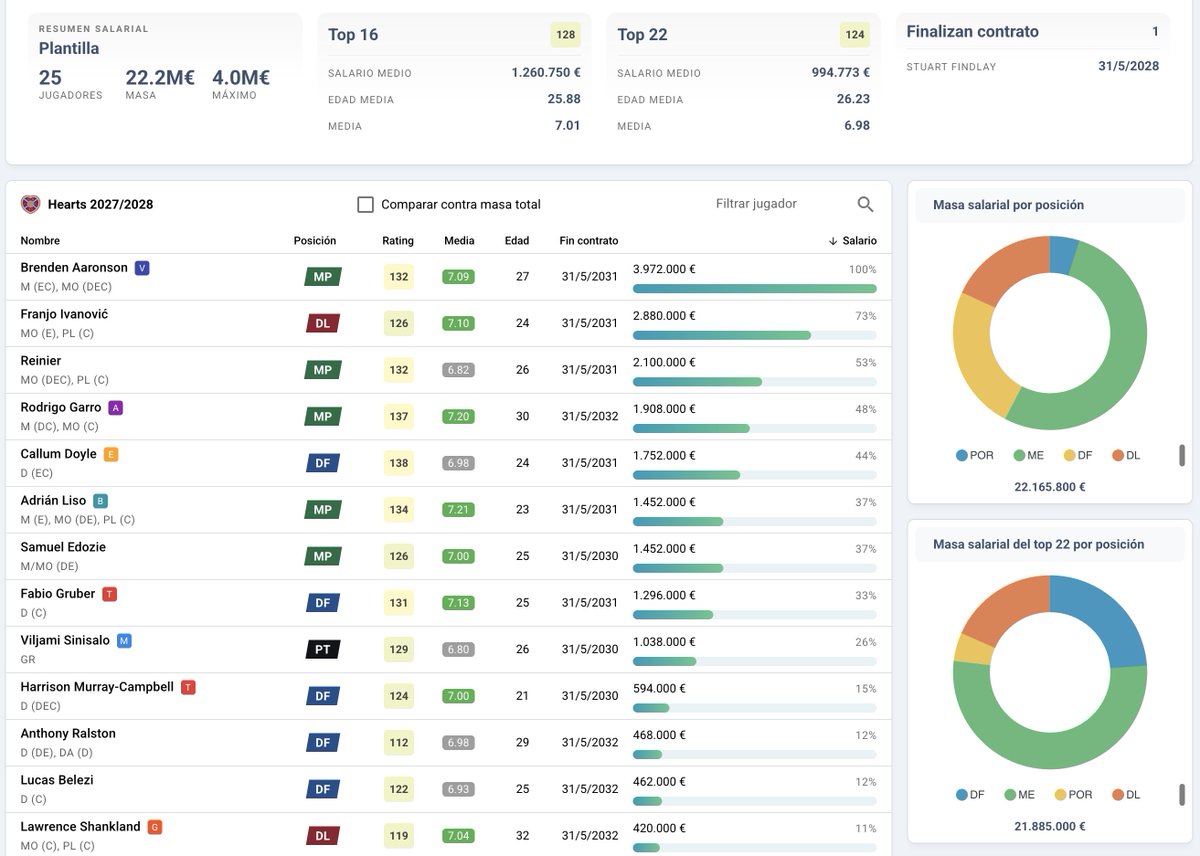Toggle POR legend in top 22 chart
1200x856 pixels.
(1074, 795)
